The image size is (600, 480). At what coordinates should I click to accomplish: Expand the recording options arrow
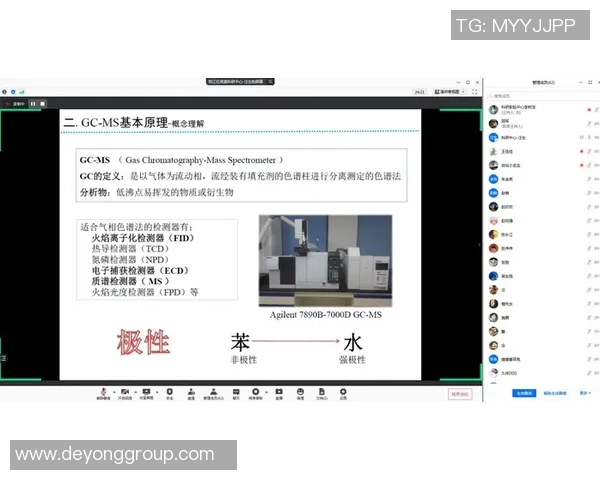click(x=266, y=392)
